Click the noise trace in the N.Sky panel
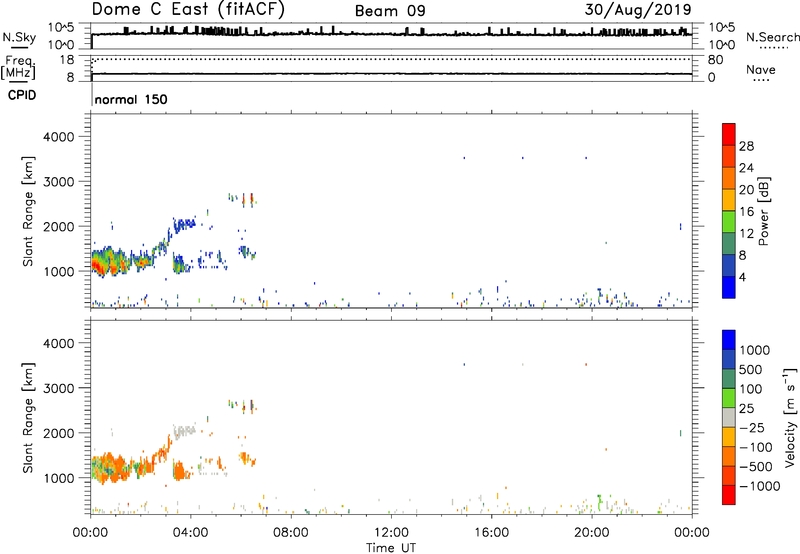This screenshot has width=800, height=554. [391, 34]
